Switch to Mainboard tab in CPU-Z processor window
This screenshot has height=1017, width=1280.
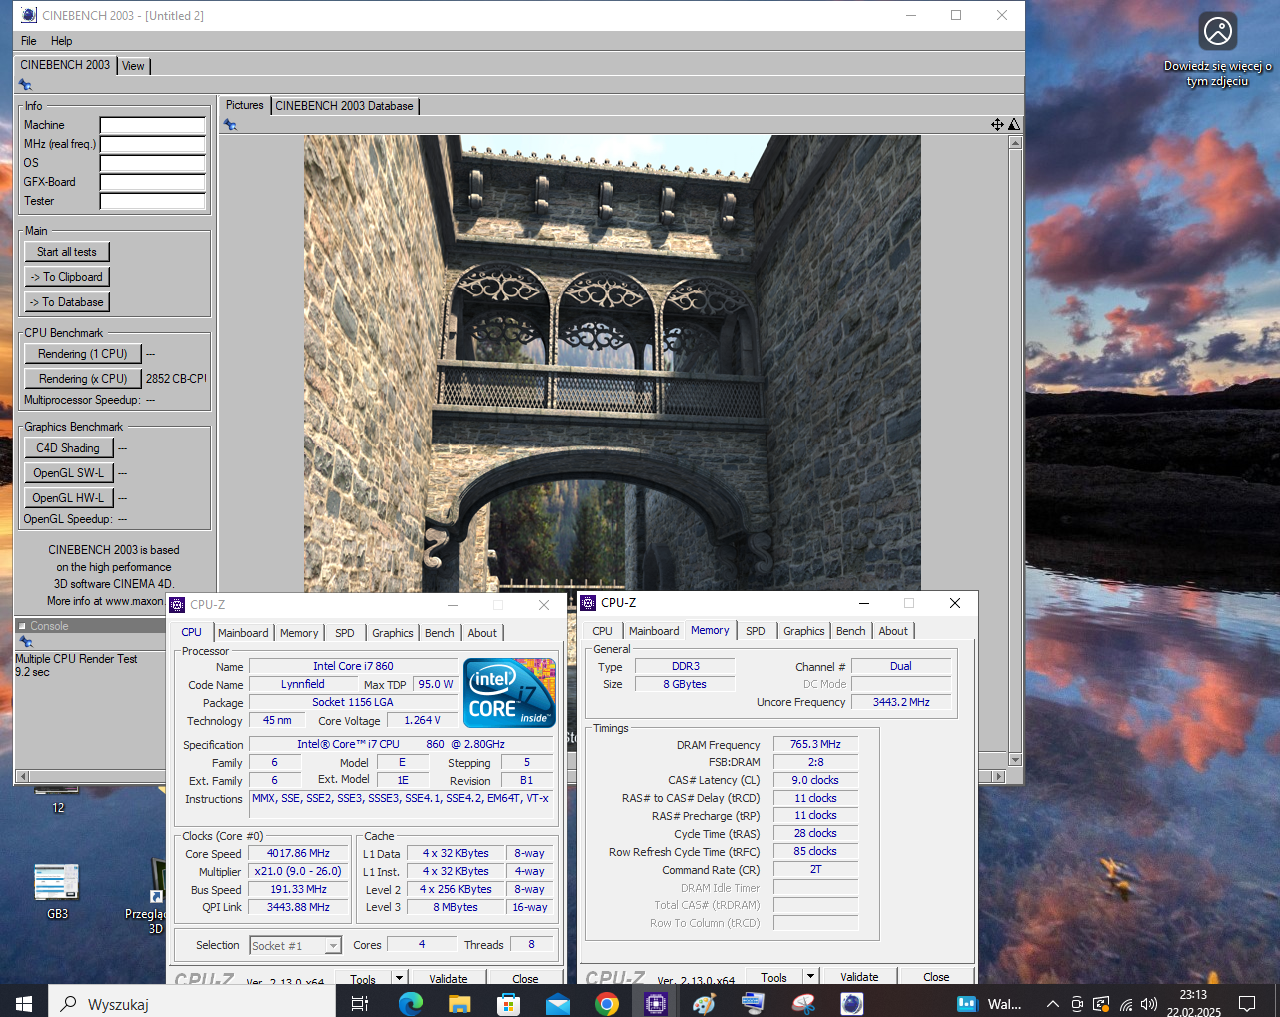pos(243,633)
